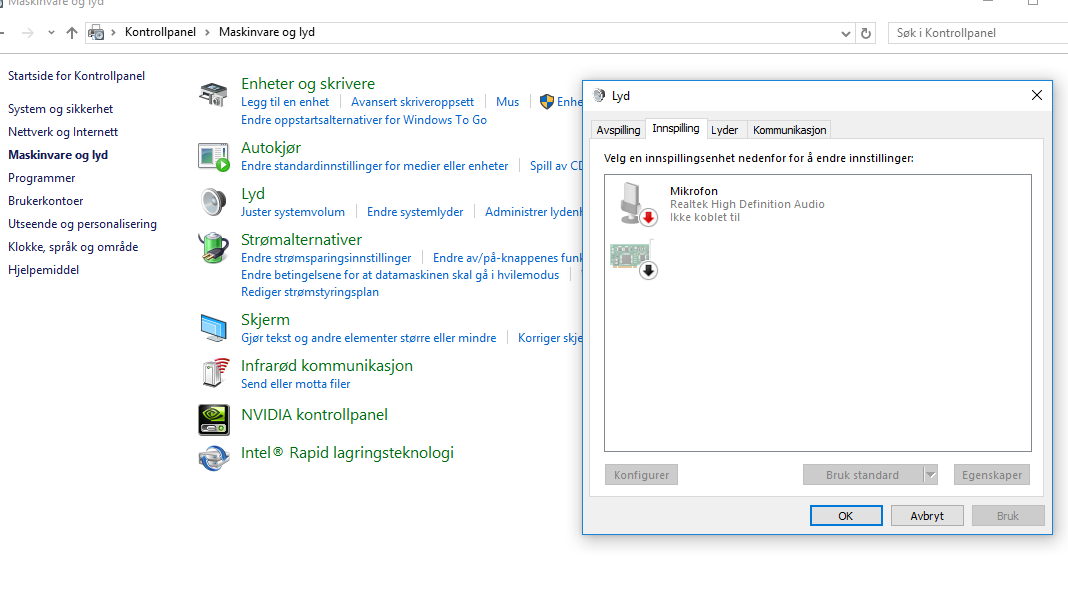Select the sound card device with black arrow

pos(633,259)
